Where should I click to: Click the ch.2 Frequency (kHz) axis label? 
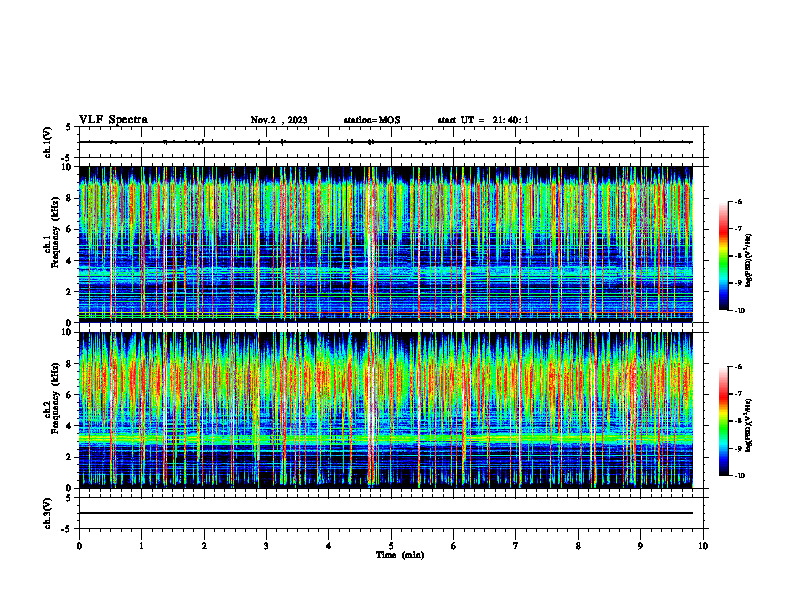pyautogui.click(x=52, y=398)
